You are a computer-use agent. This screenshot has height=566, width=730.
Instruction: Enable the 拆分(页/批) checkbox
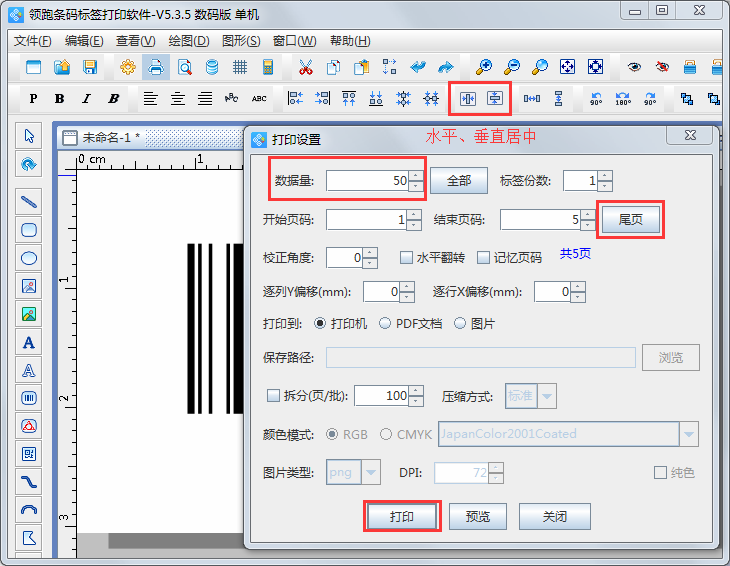coord(275,395)
